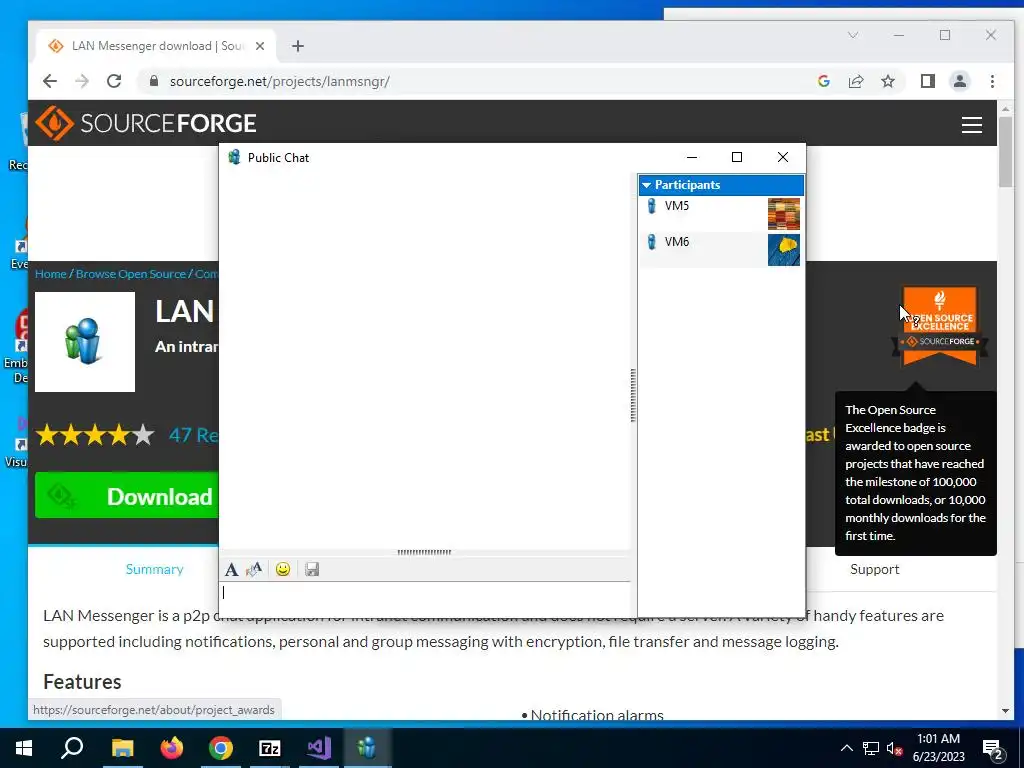Reload the SourceForge page

click(114, 81)
